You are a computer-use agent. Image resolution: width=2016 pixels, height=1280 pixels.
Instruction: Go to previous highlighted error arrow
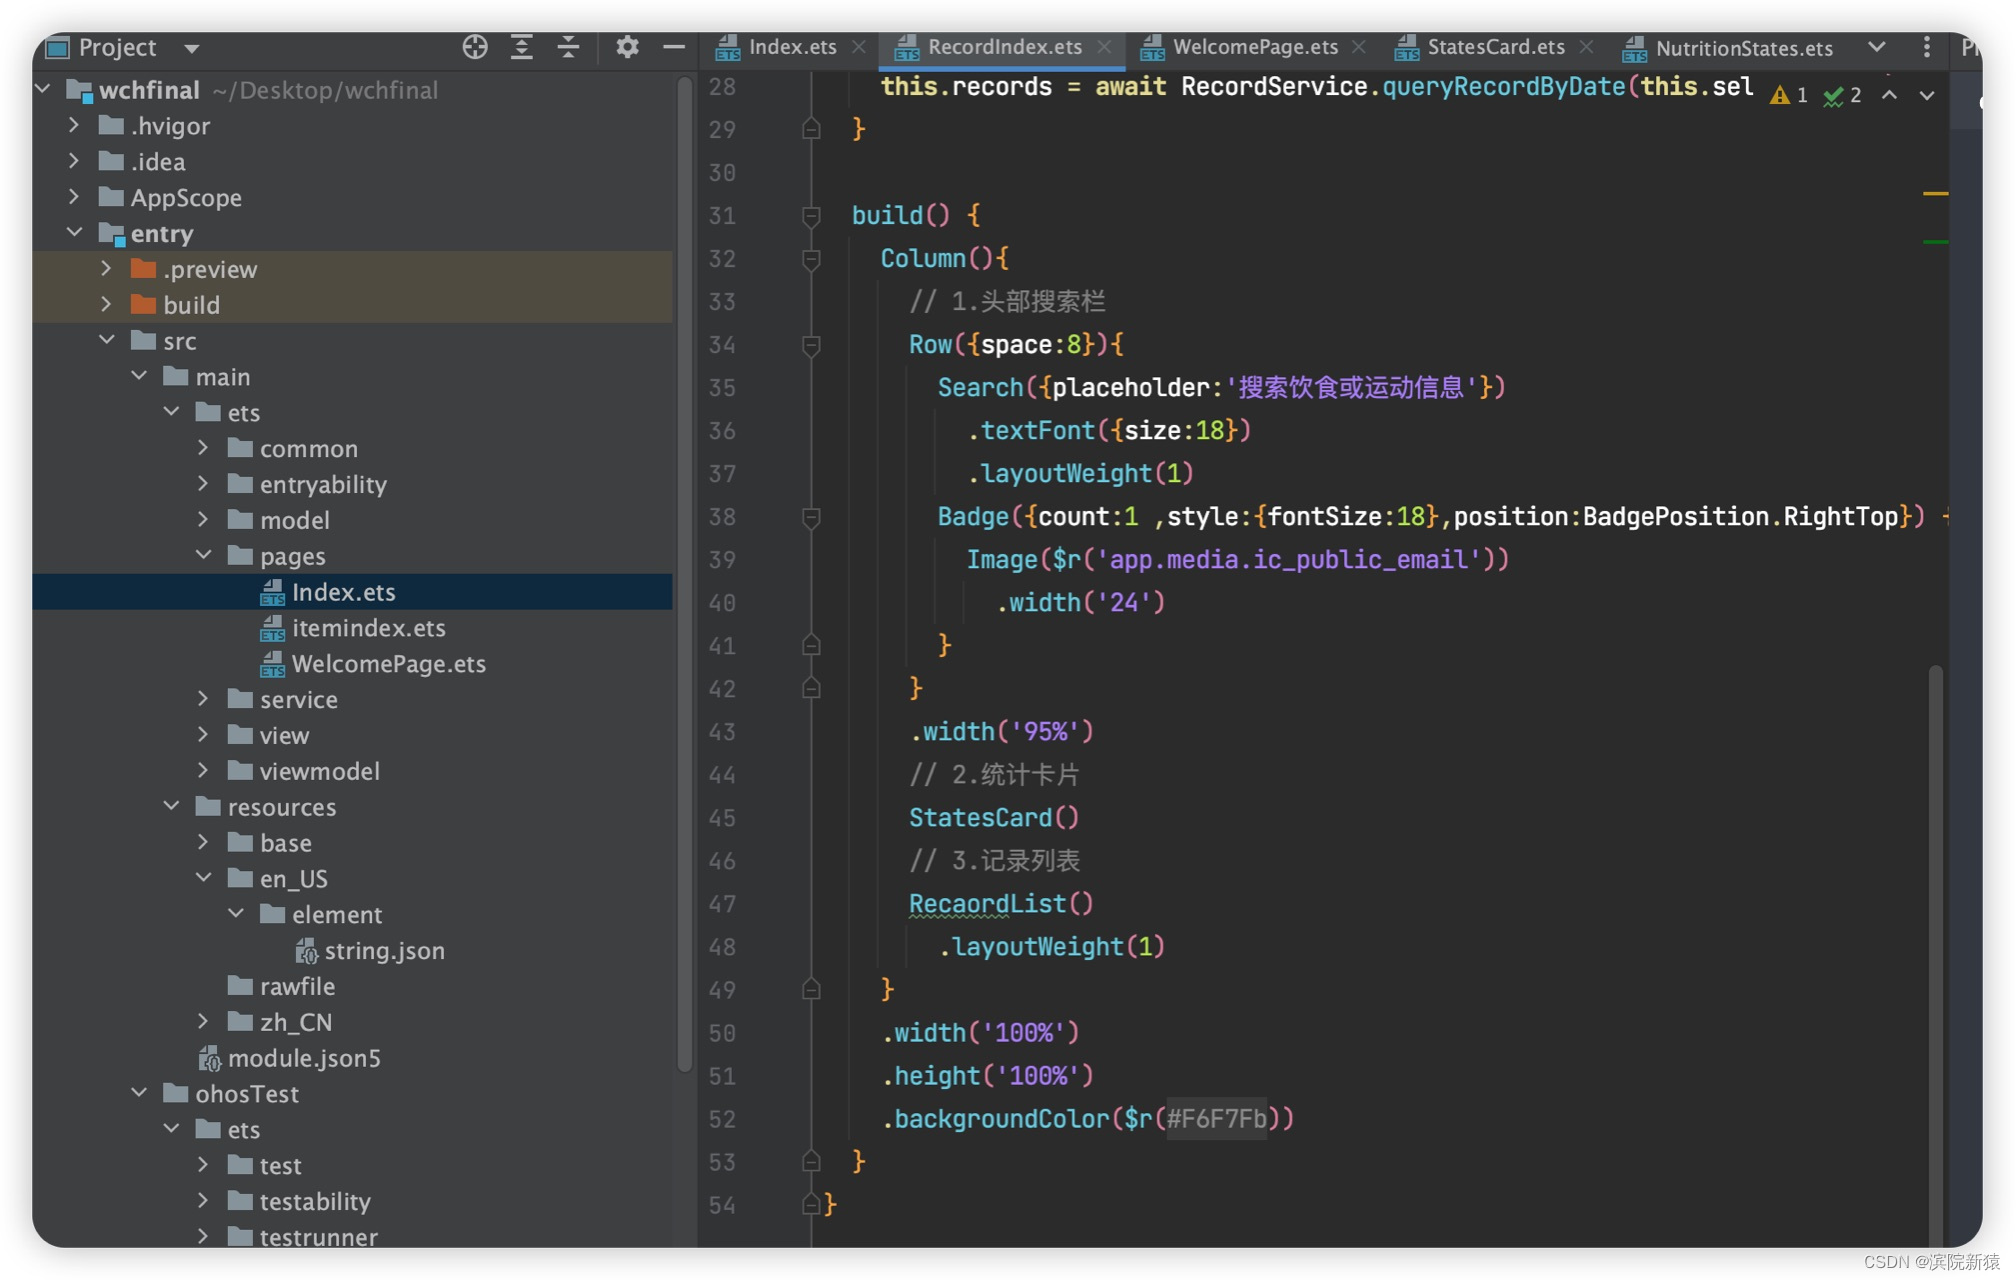(x=1889, y=95)
